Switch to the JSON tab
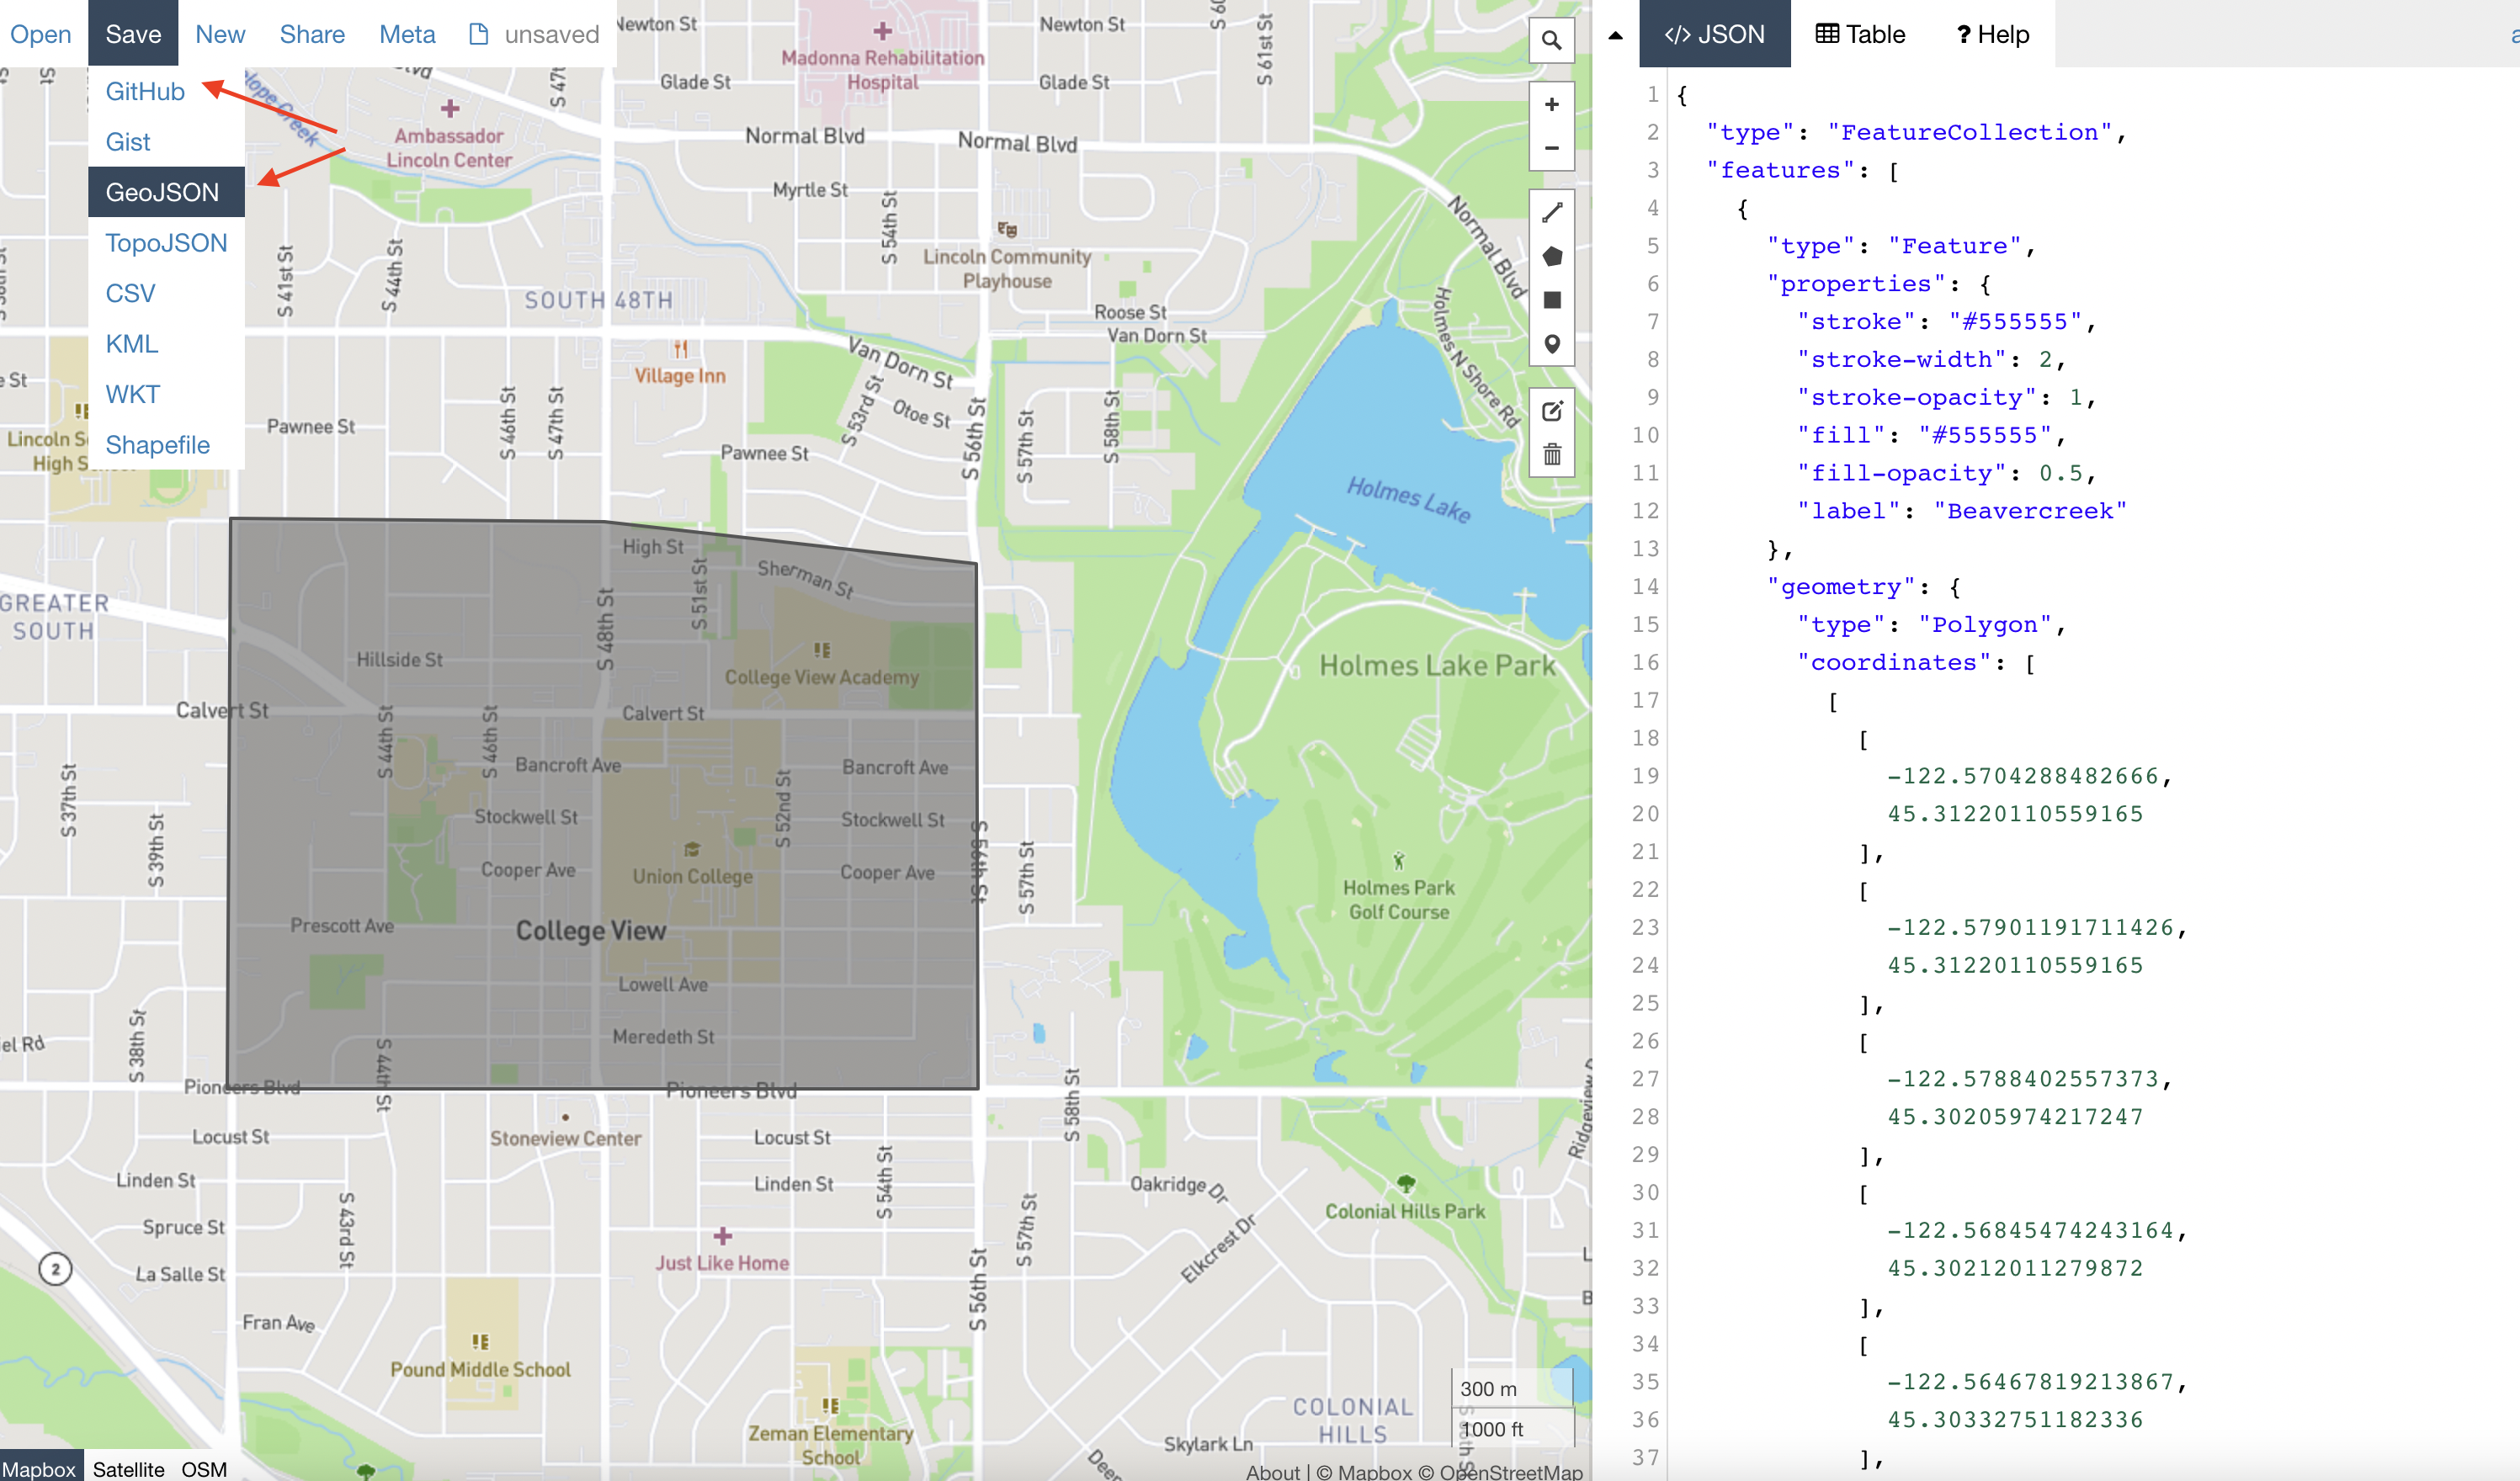Screen dimensions: 2520x1481 [x=1714, y=34]
